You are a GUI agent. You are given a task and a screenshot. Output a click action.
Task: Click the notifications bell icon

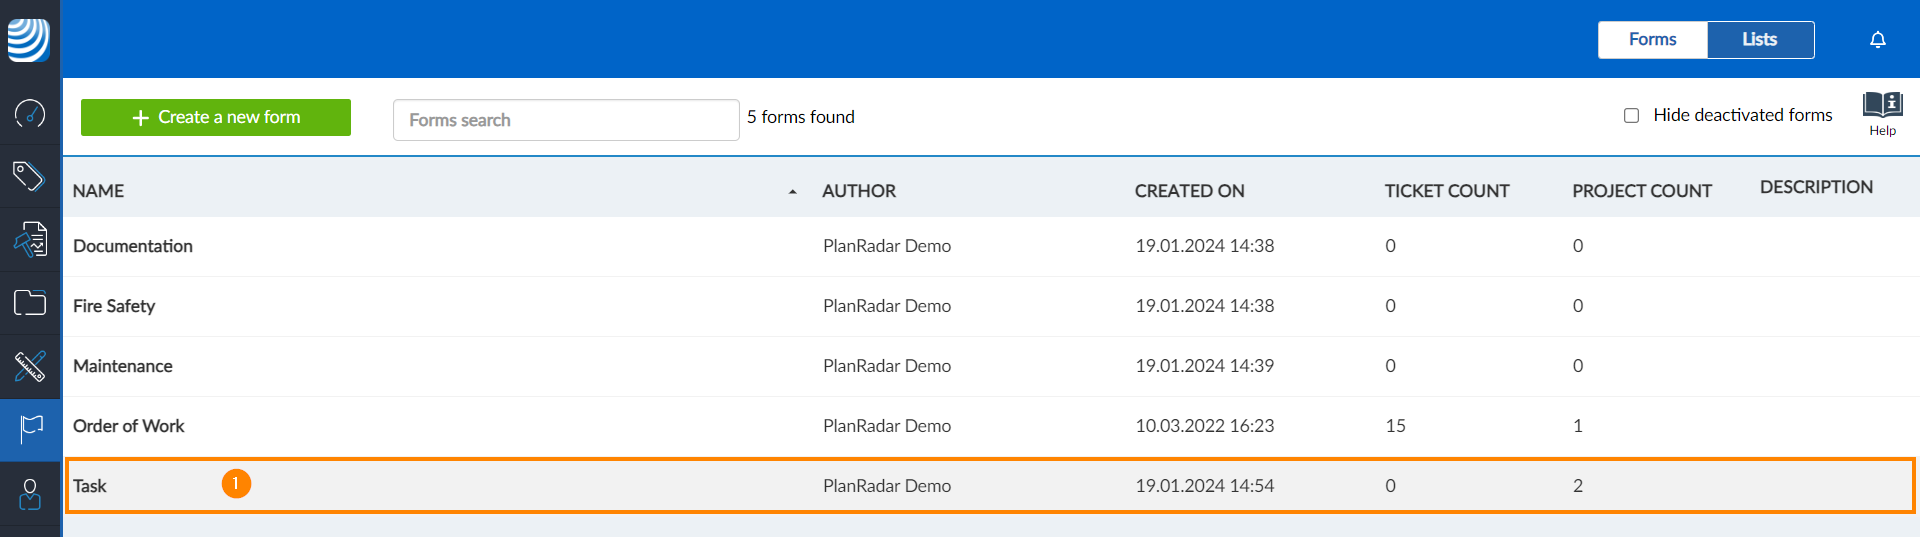coord(1878,40)
